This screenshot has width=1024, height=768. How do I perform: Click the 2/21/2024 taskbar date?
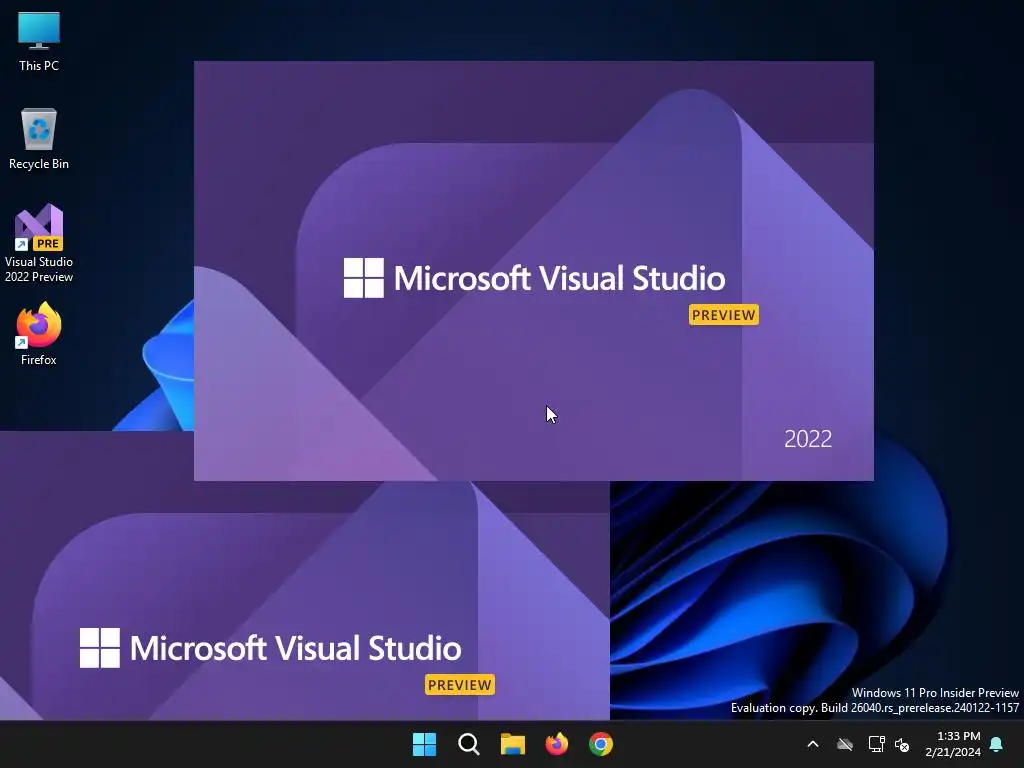click(x=953, y=752)
